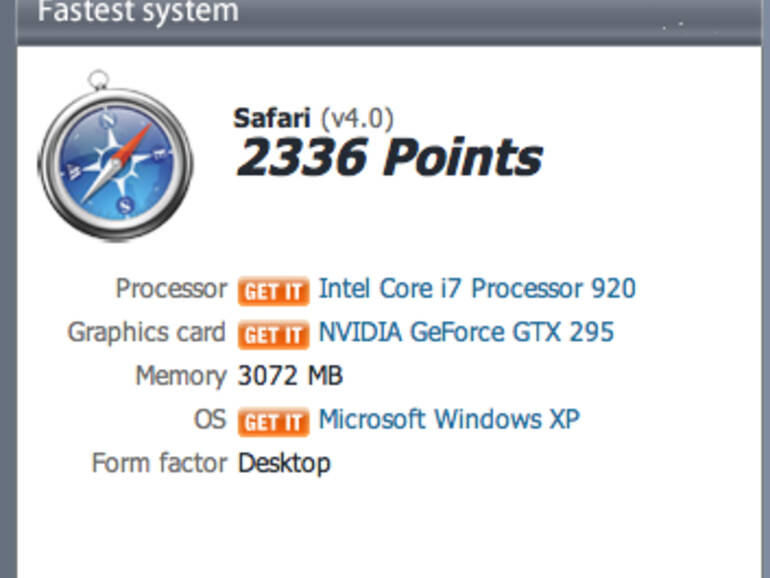Follow the NVIDIA GeForce GTX 295 link
Viewport: 770px width, 578px height.
466,332
